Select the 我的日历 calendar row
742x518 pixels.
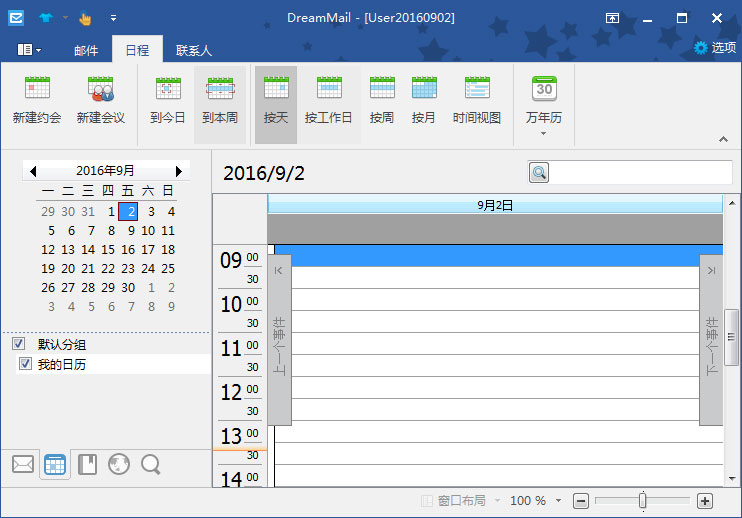point(113,364)
